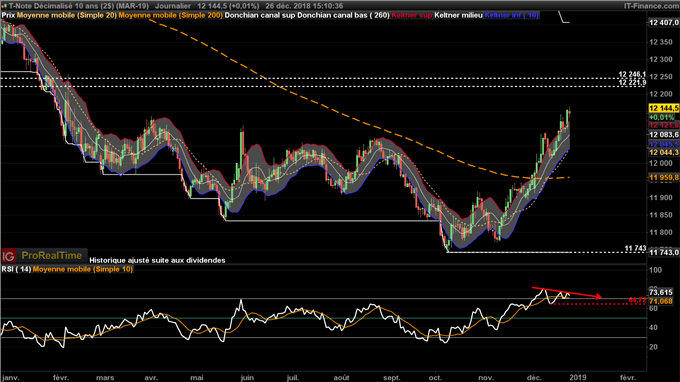This screenshot has height=382, width=680.
Task: Open Moyenne mobile (Simple 20) settings
Action: tap(67, 15)
